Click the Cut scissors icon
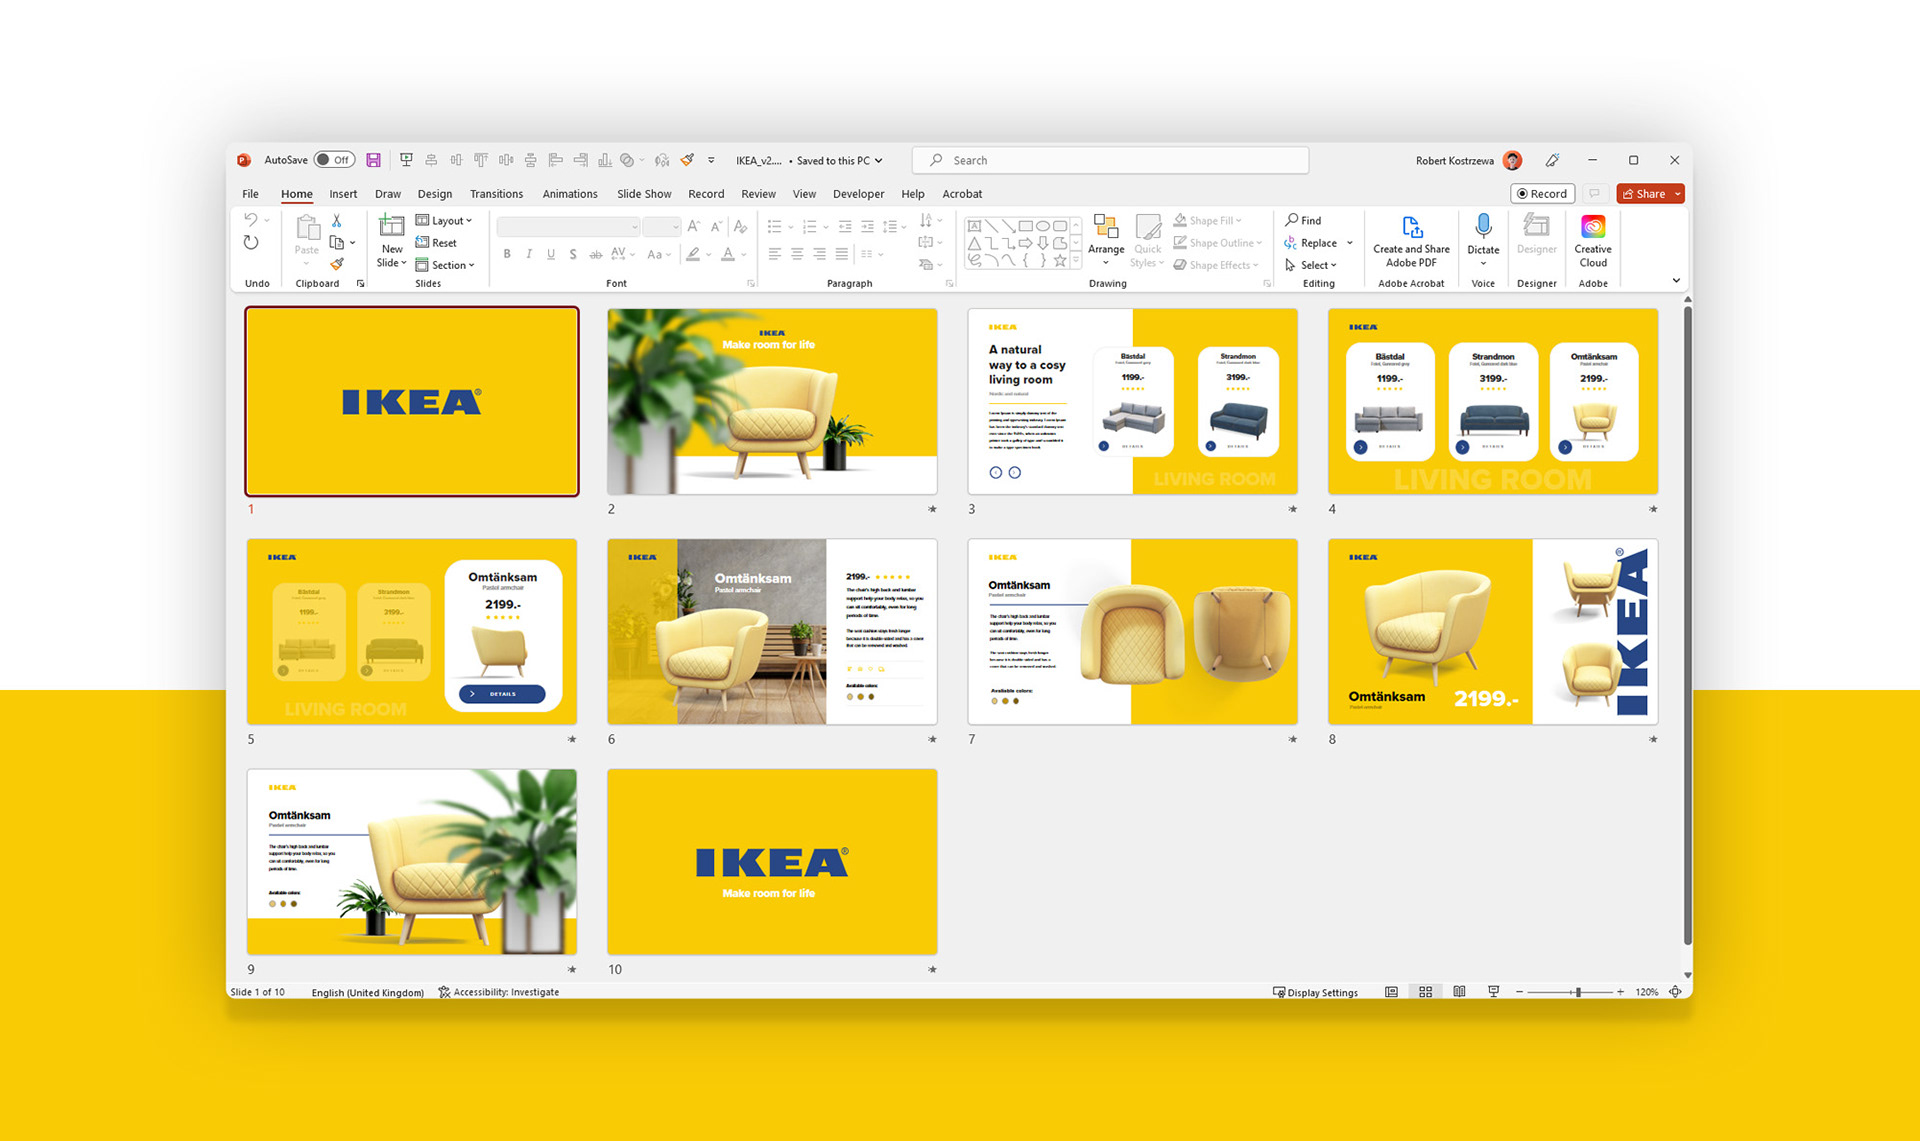1920x1141 pixels. click(337, 220)
